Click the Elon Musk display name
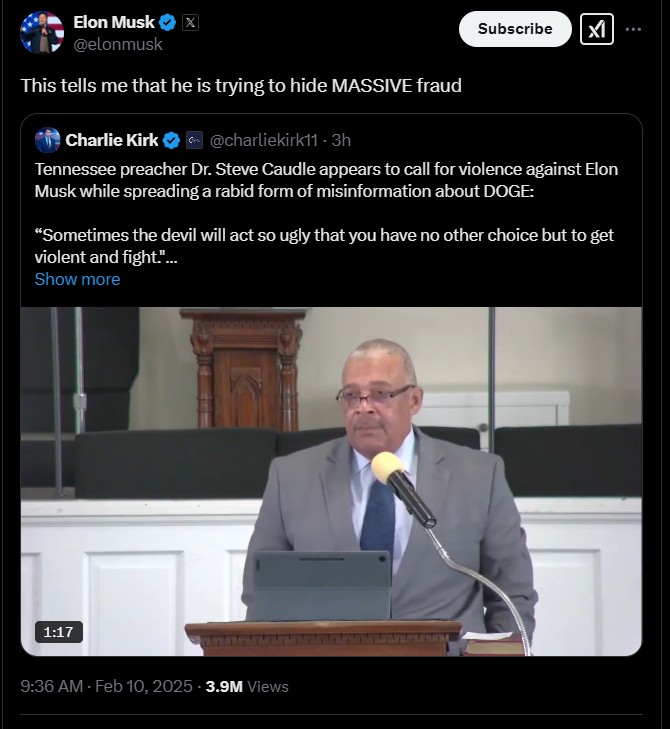Image resolution: width=670 pixels, height=729 pixels. pyautogui.click(x=114, y=22)
